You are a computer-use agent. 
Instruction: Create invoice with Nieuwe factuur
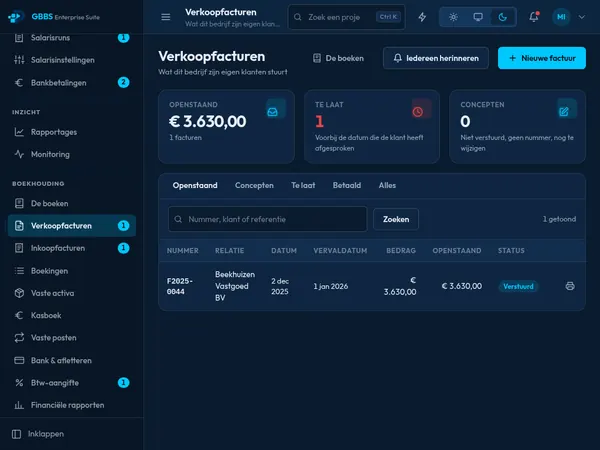[x=541, y=58]
